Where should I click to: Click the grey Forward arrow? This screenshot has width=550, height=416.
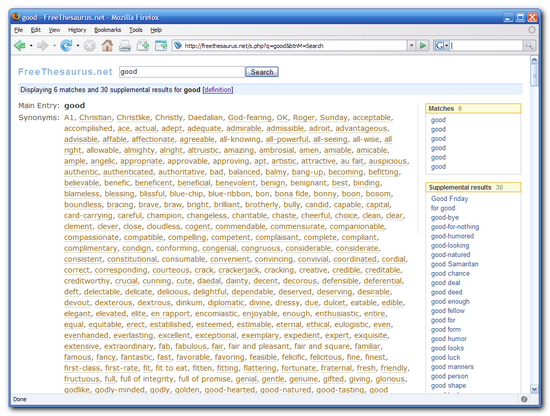[x=42, y=46]
